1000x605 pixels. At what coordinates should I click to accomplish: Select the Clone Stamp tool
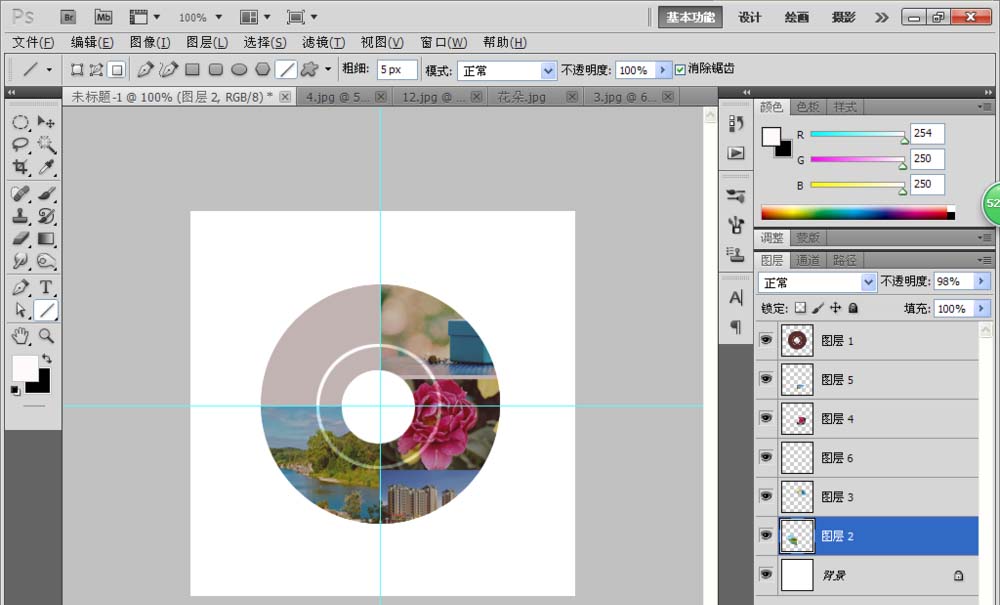point(20,215)
